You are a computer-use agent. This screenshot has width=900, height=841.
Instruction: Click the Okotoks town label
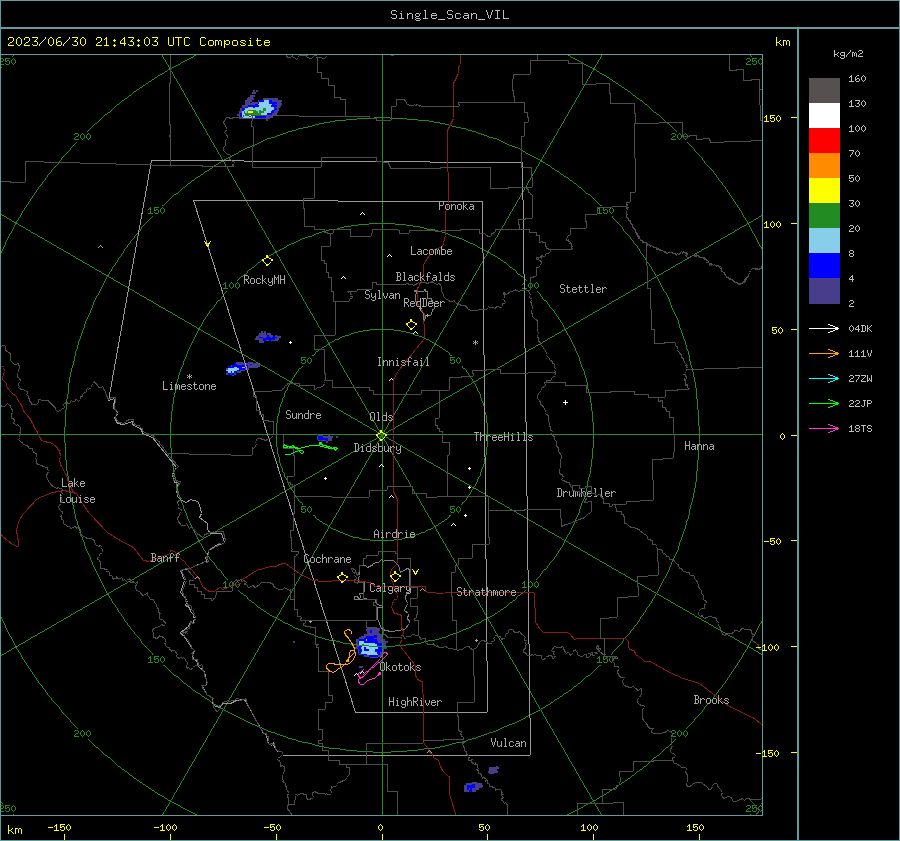400,667
